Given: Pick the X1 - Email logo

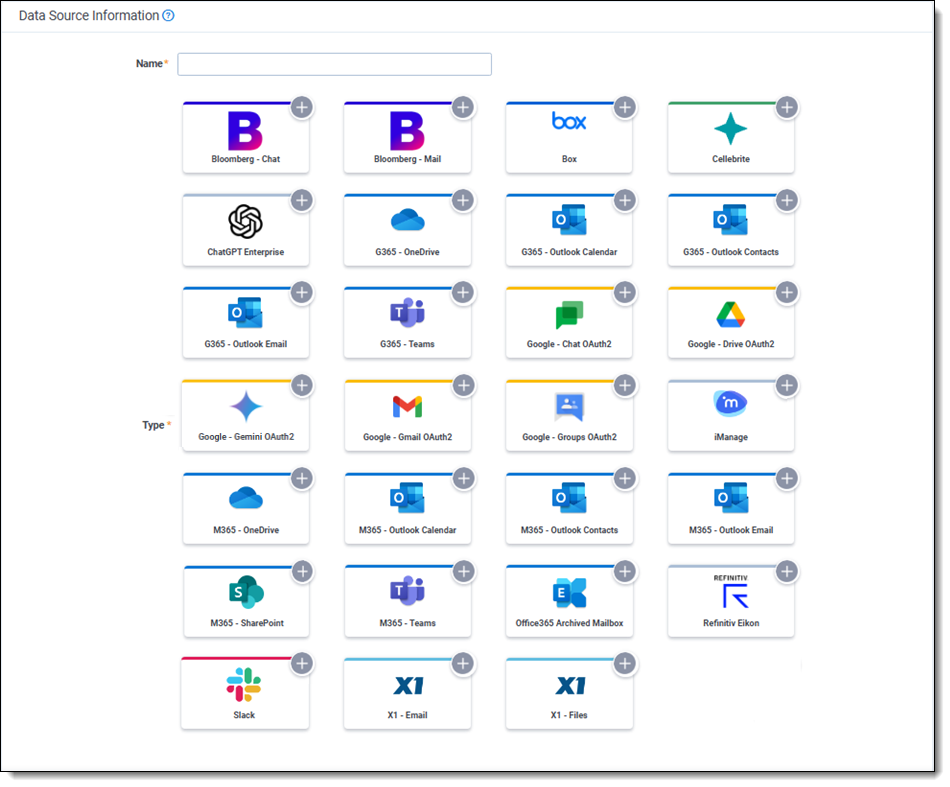Looking at the screenshot, I should (x=408, y=686).
